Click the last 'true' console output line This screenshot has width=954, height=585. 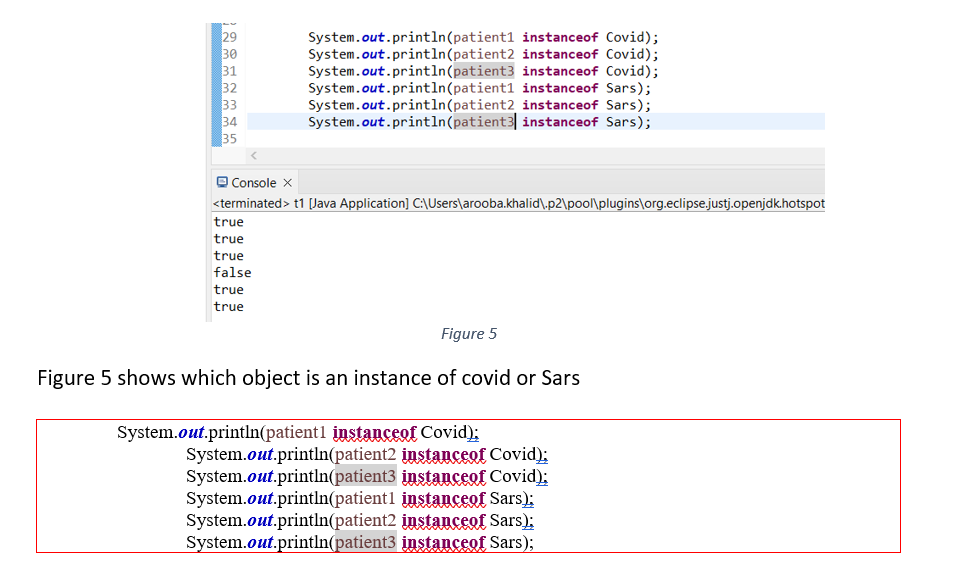[x=229, y=307]
